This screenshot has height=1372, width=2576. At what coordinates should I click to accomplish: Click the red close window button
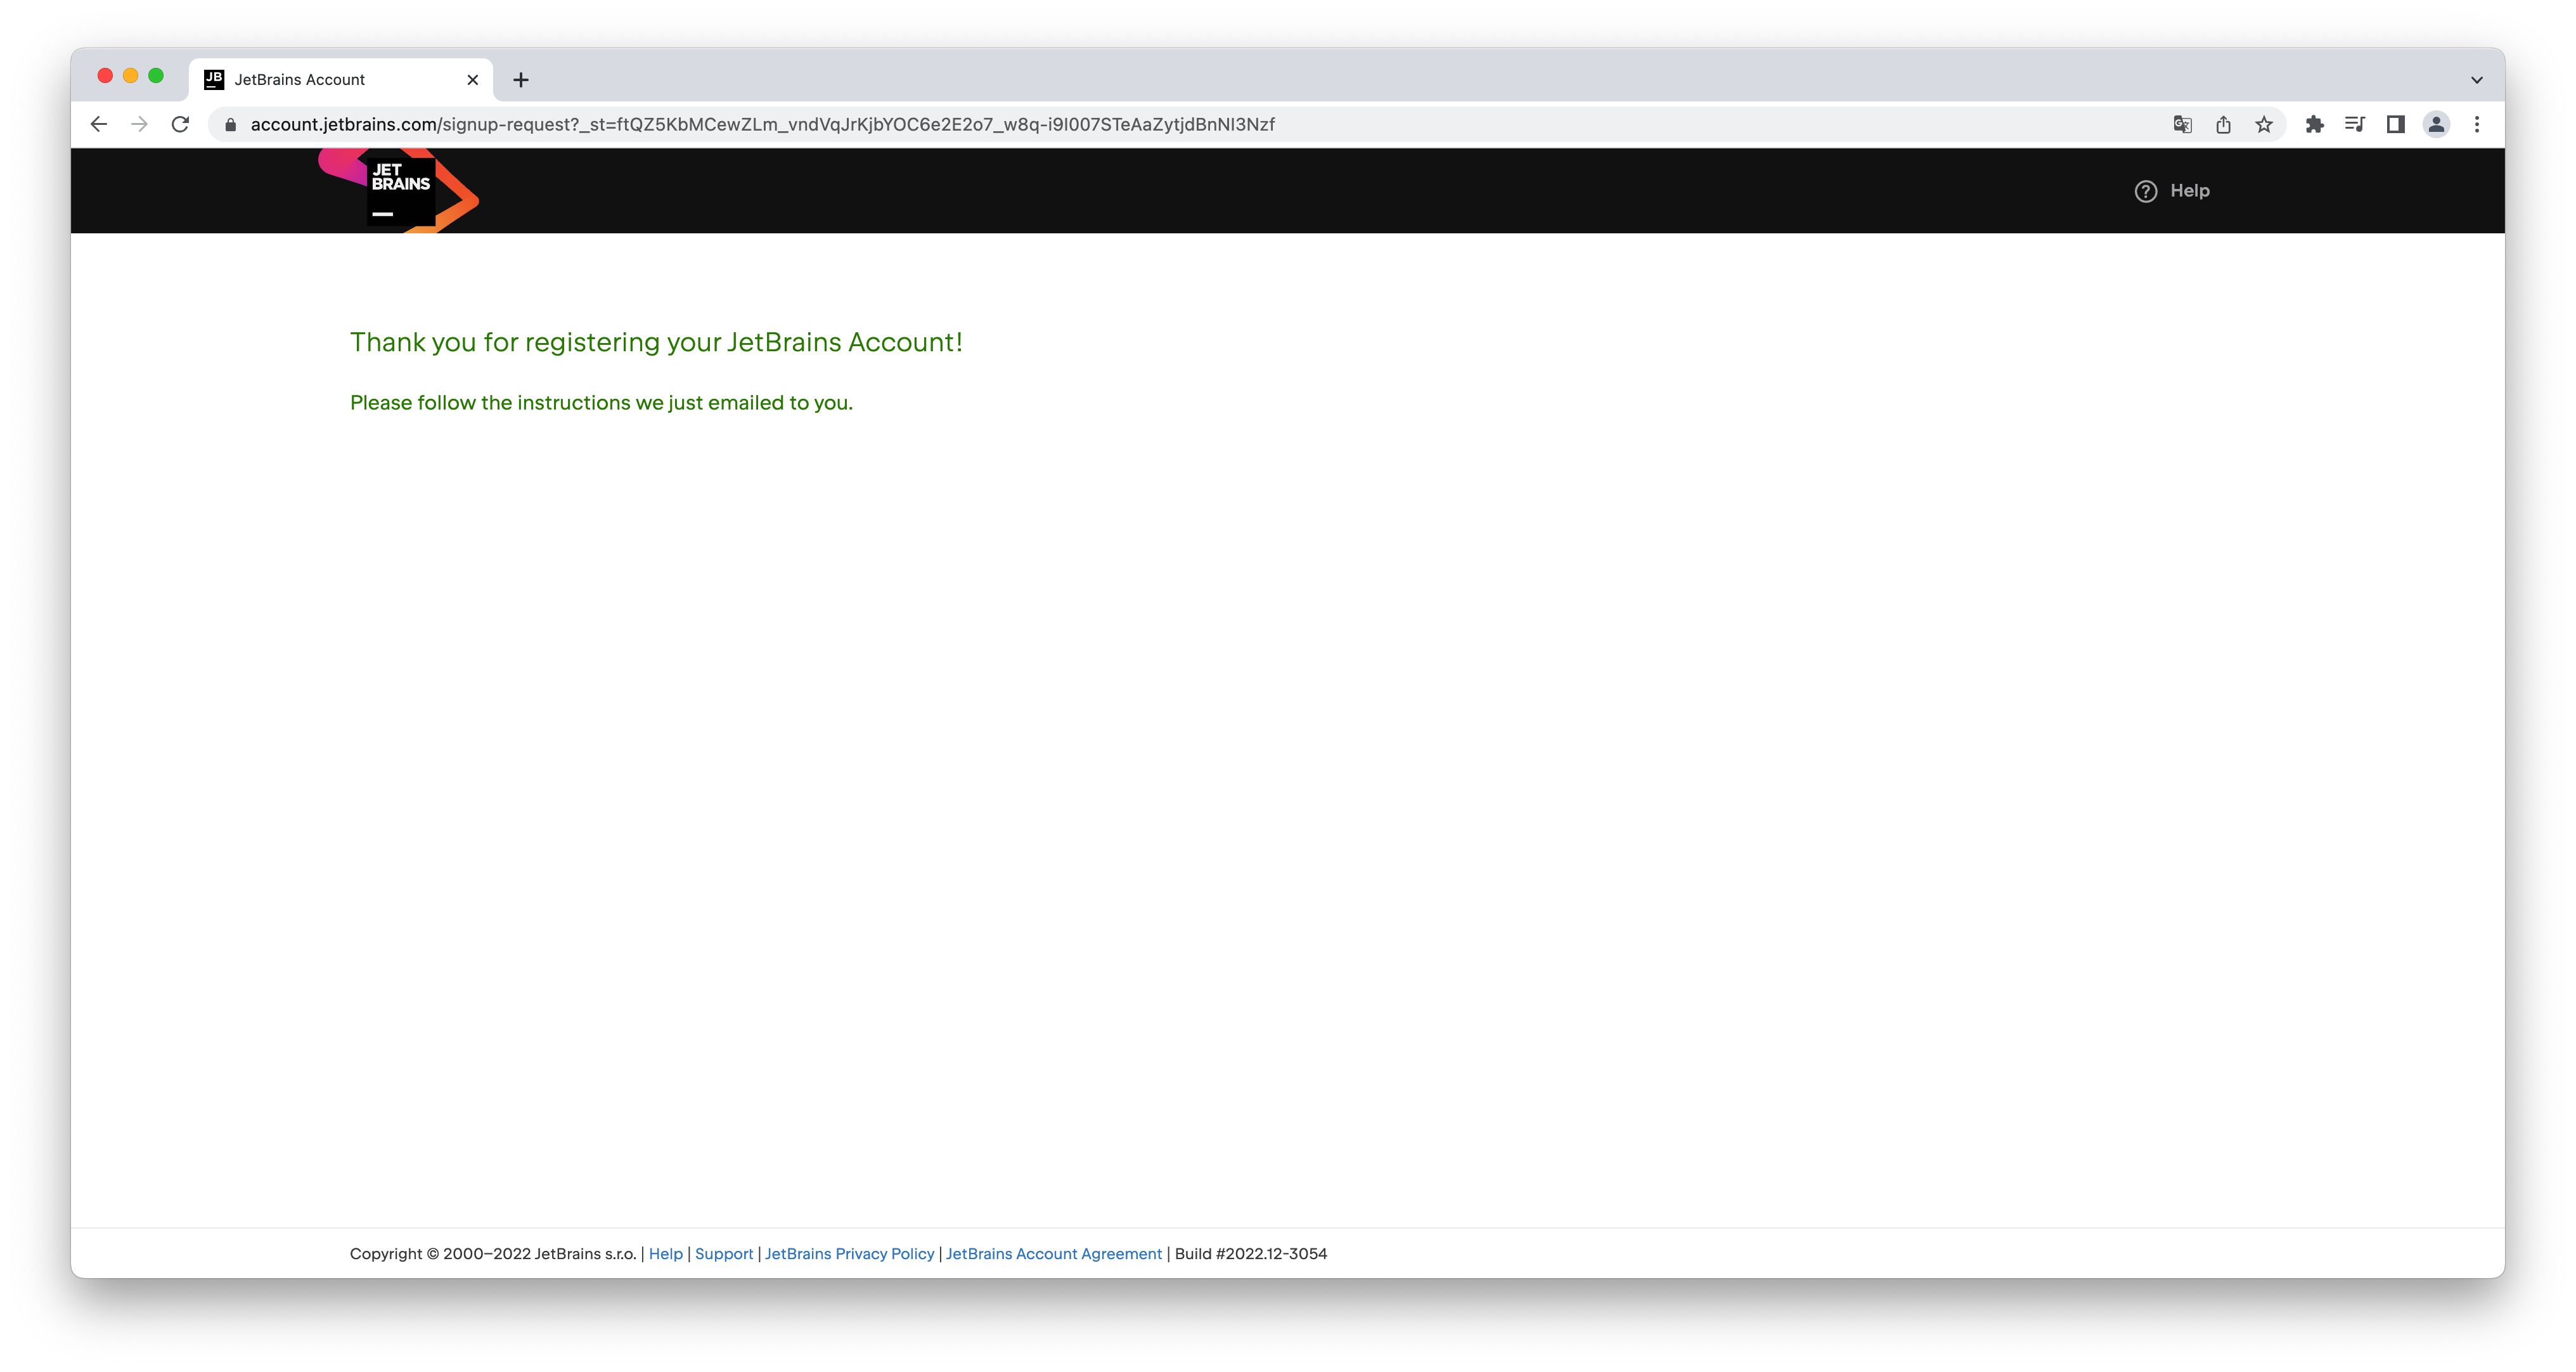click(105, 76)
